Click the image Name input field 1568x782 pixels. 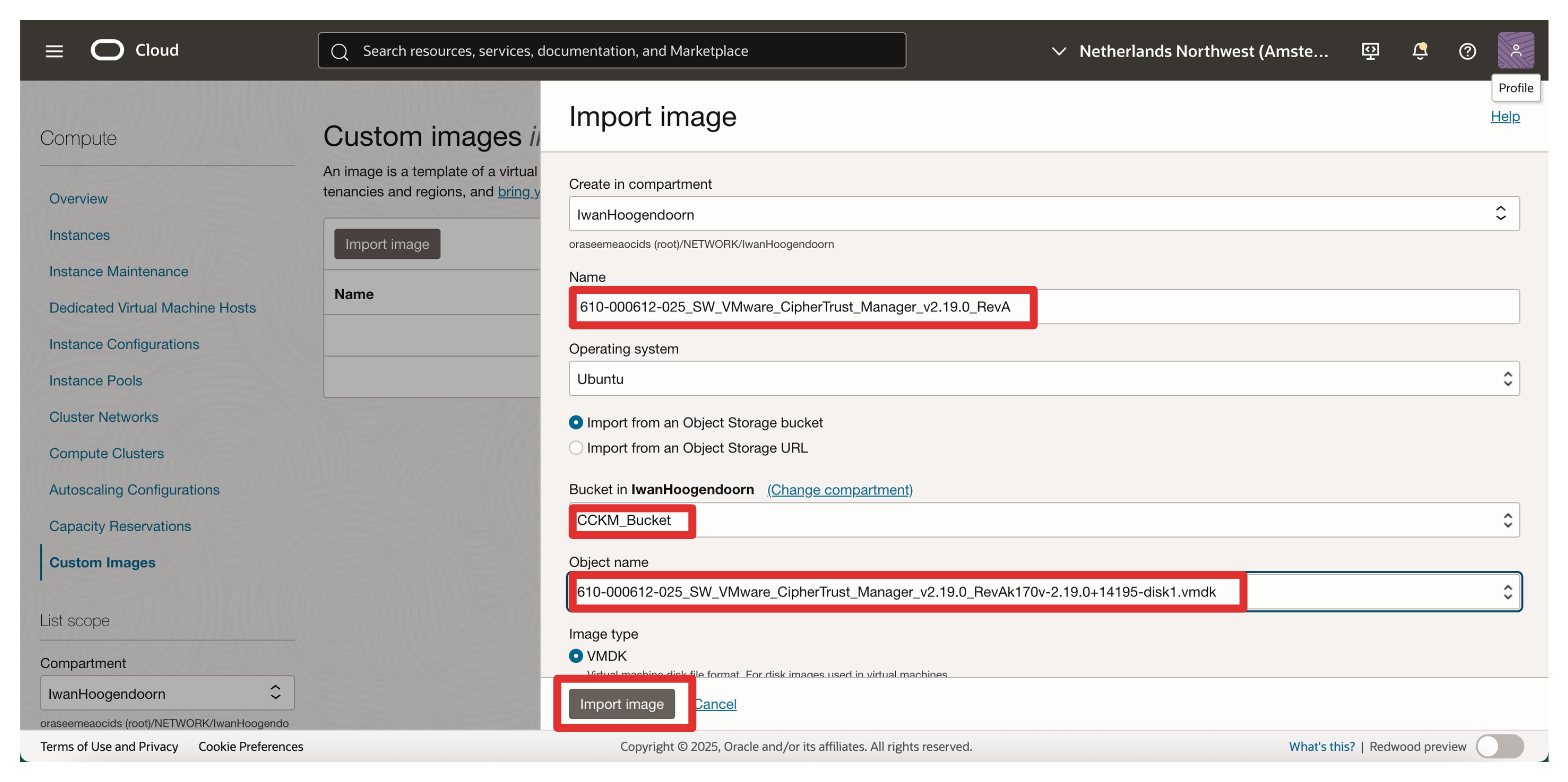click(x=1043, y=307)
